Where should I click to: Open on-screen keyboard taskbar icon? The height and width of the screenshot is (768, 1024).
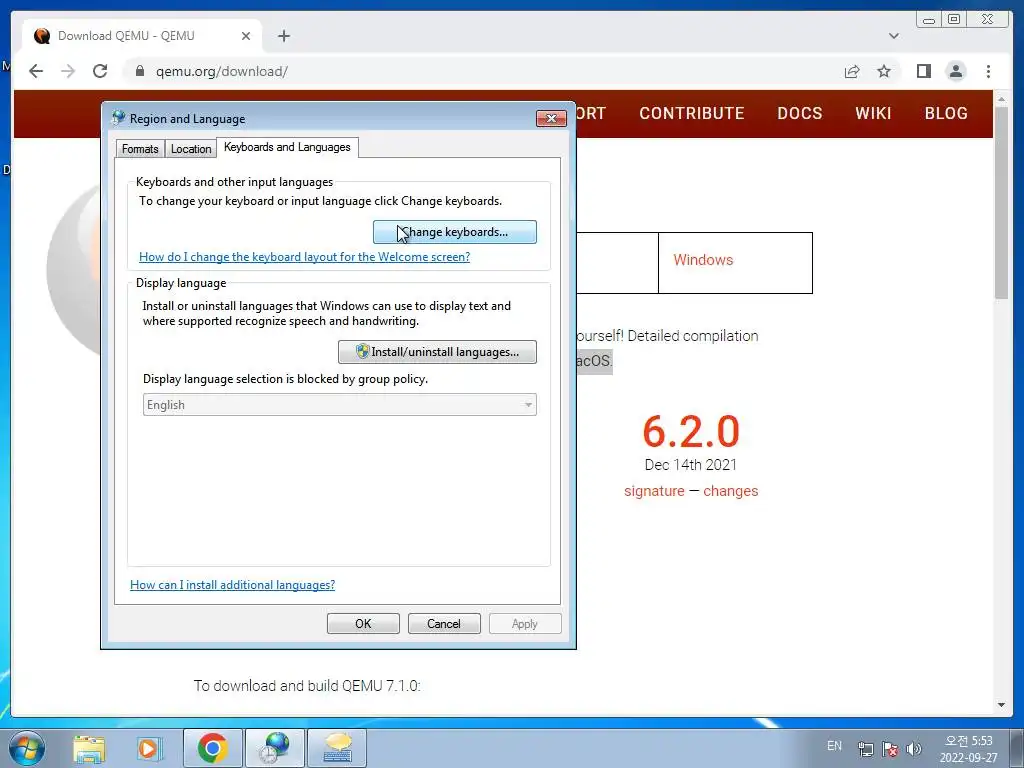(x=337, y=748)
